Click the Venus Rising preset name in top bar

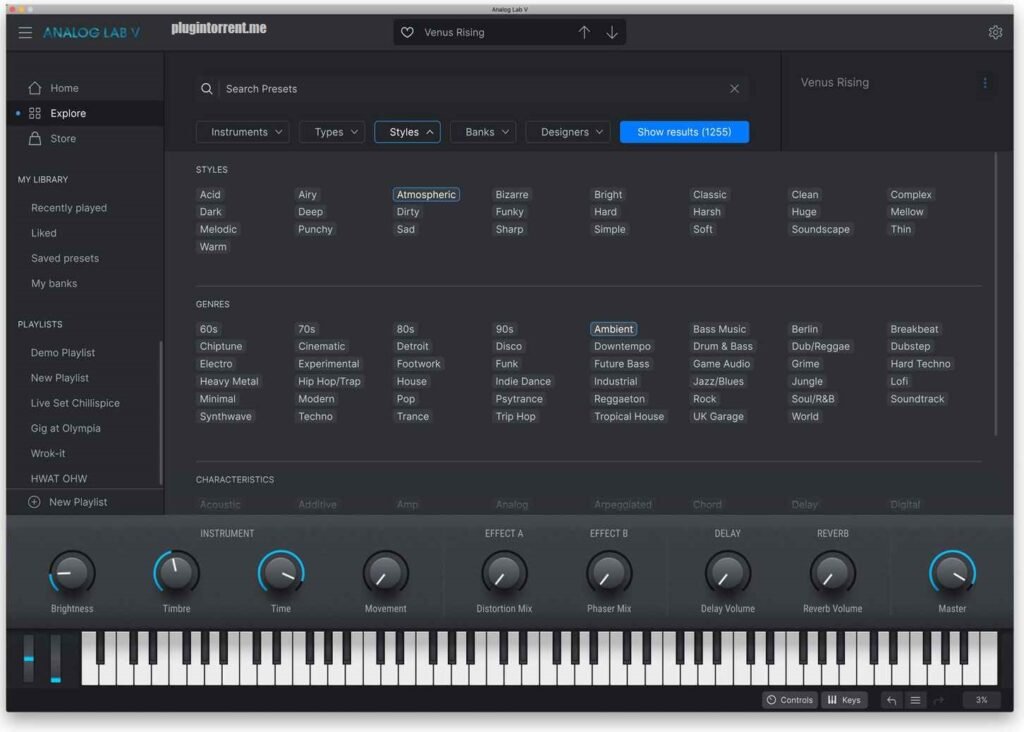454,33
